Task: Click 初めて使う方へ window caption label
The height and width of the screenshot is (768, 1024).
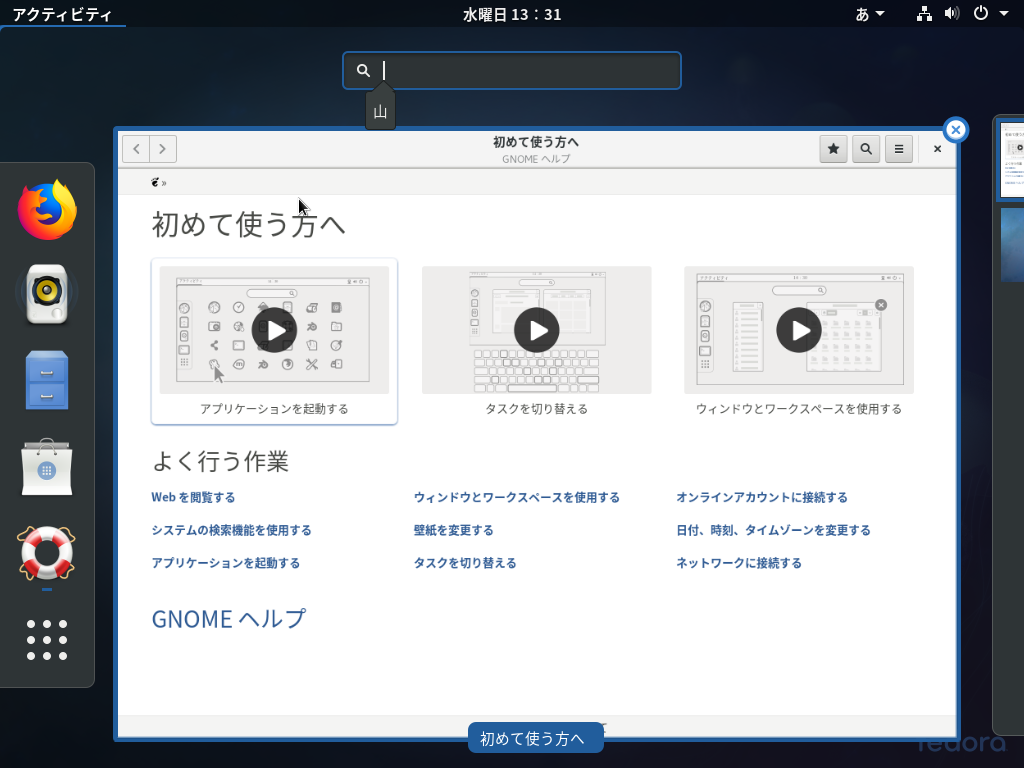Action: tap(536, 738)
